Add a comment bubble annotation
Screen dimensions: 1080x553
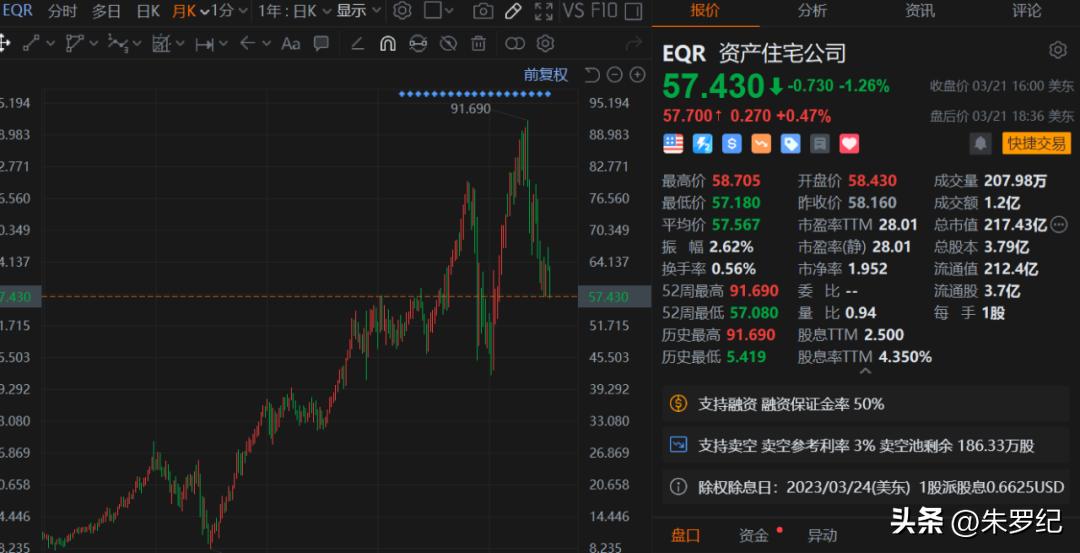click(321, 44)
